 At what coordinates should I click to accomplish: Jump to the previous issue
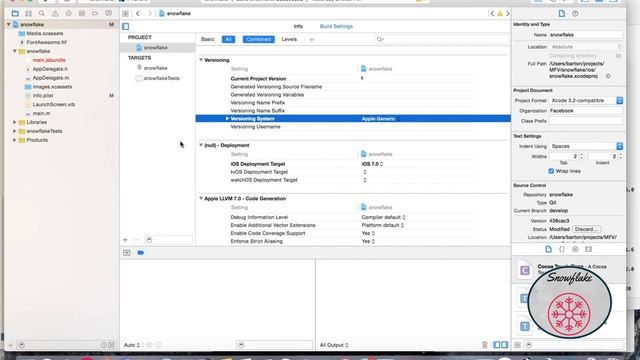tap(492, 13)
